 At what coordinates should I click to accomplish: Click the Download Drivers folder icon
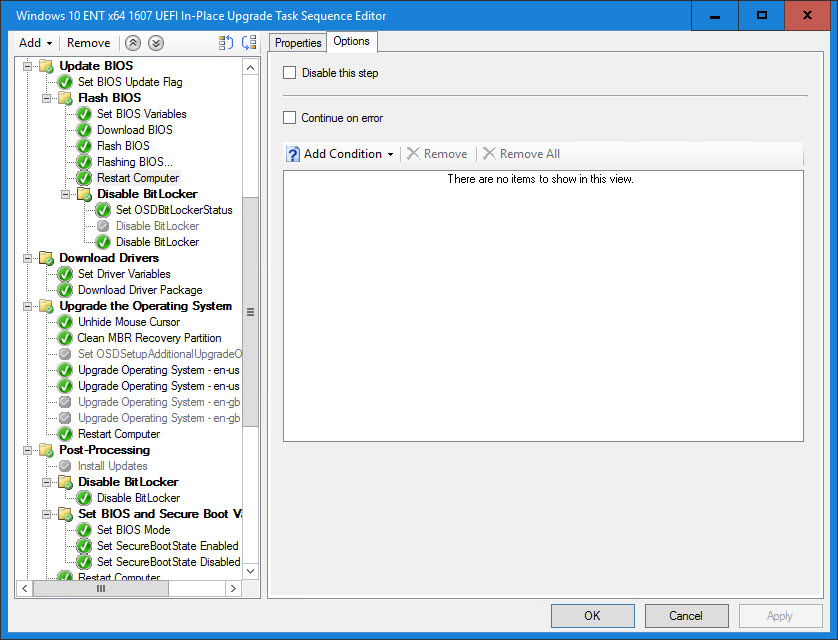click(x=46, y=258)
